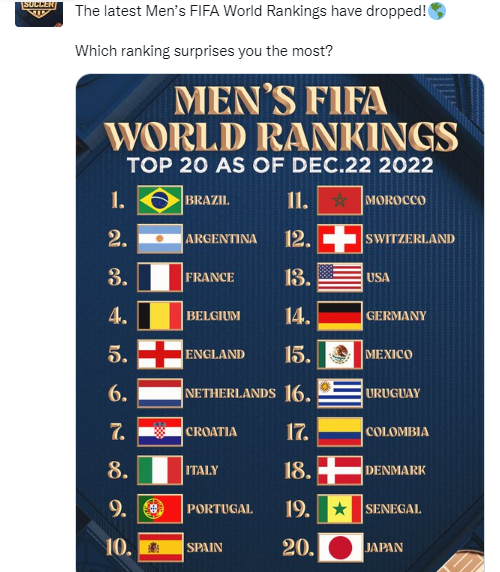The image size is (500, 572).
Task: Click the Brazil flag icon
Action: point(160,200)
